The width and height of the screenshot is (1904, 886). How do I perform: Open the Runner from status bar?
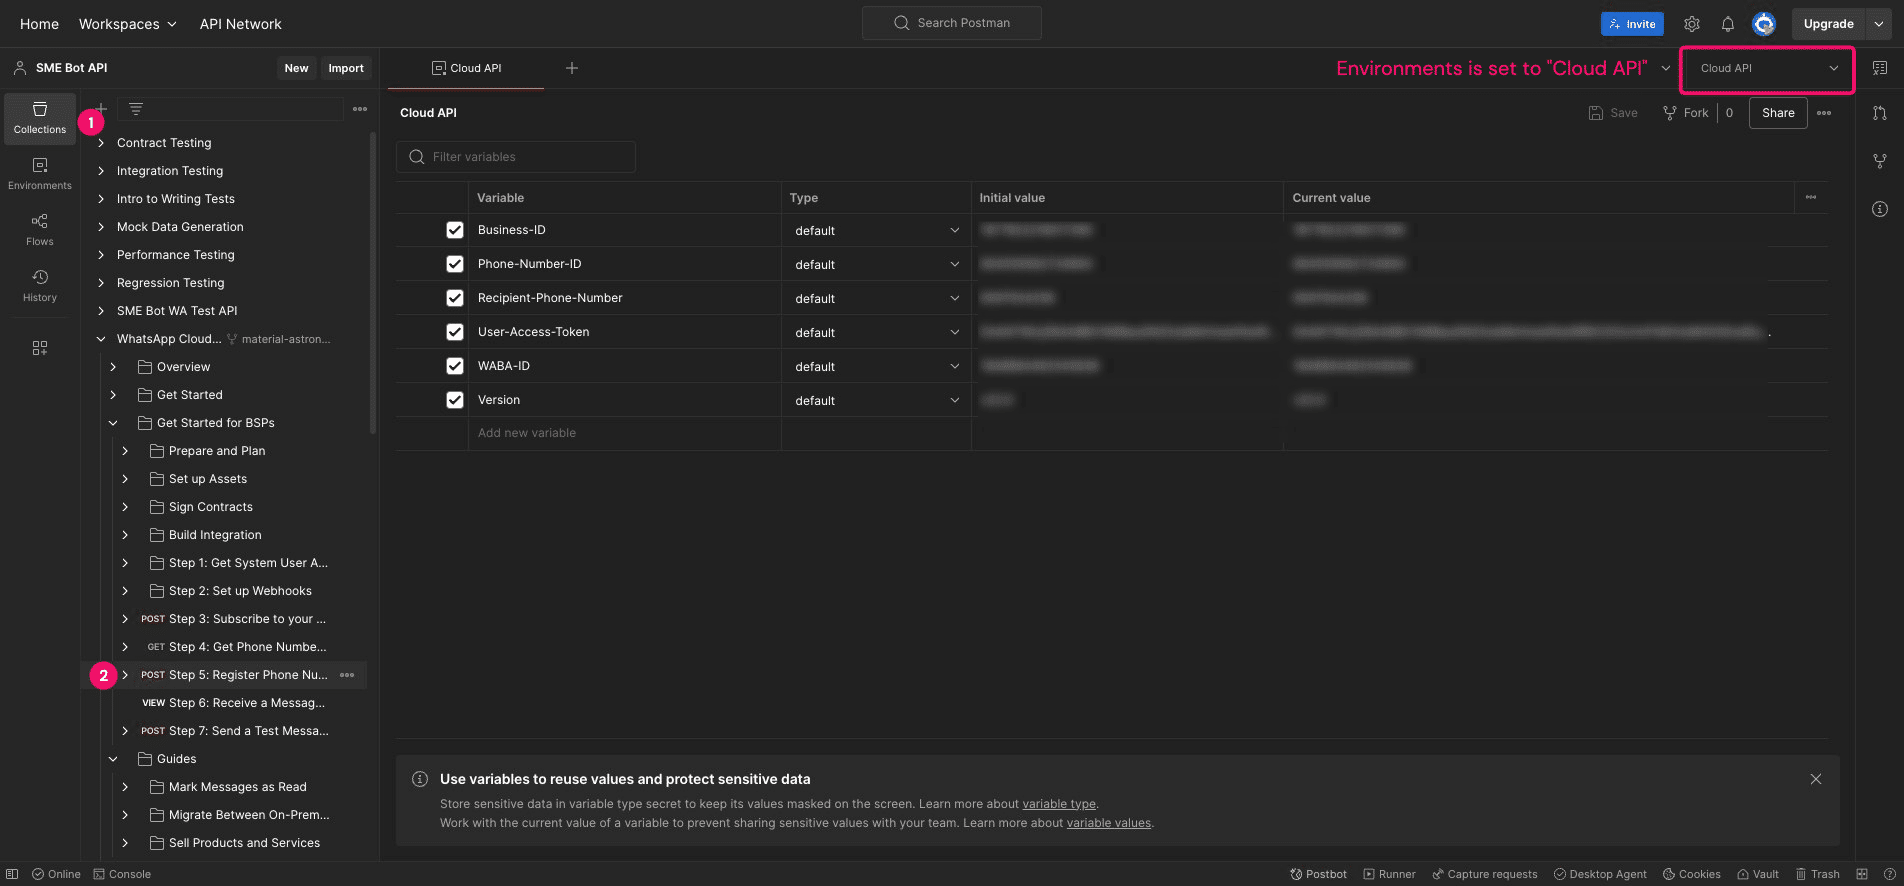click(x=1389, y=874)
